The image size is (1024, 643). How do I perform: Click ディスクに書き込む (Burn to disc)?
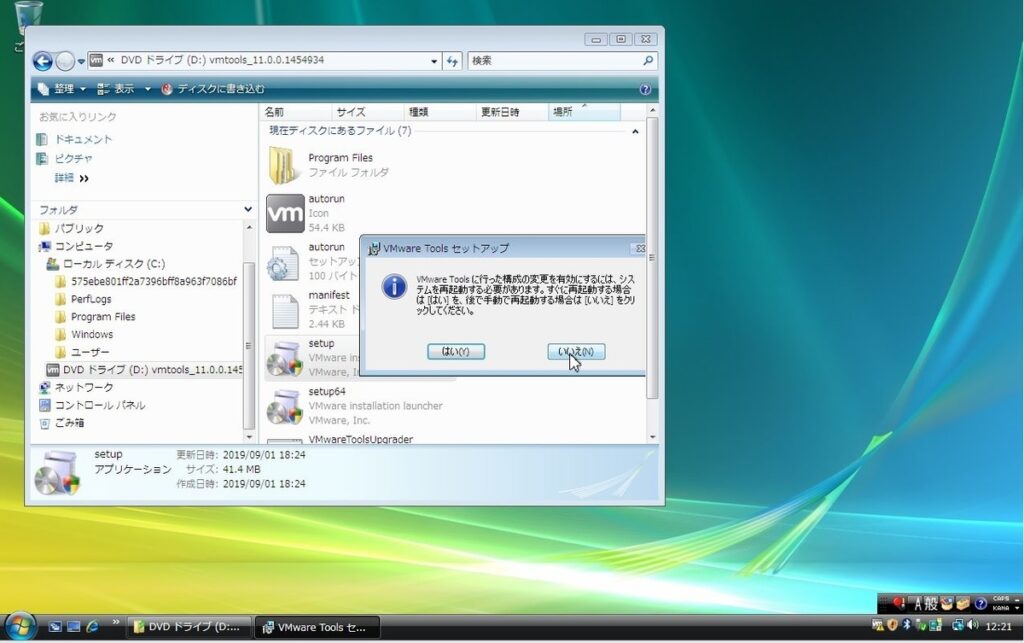click(x=213, y=89)
